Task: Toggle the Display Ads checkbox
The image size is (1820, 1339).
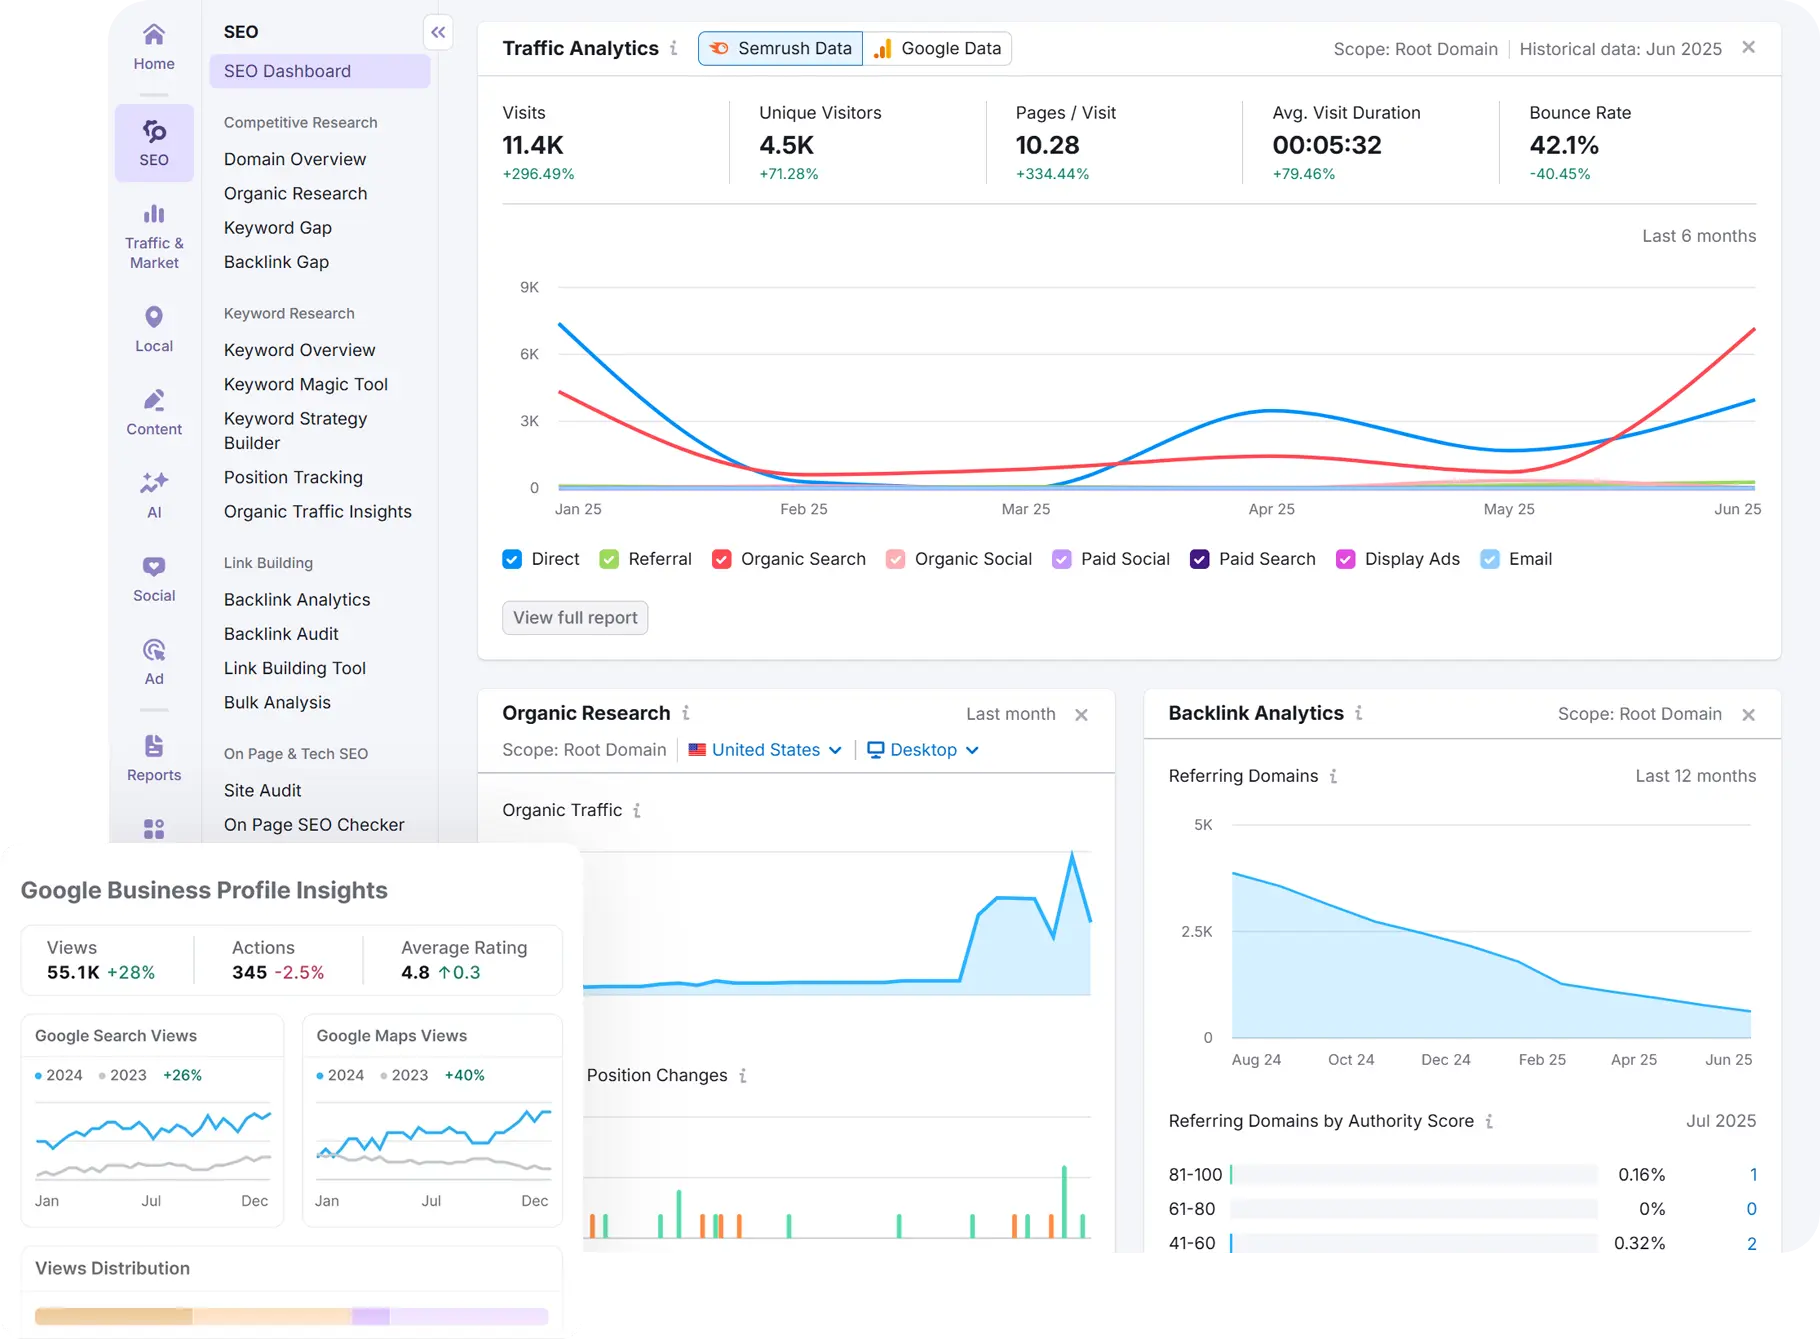Action: tap(1346, 559)
